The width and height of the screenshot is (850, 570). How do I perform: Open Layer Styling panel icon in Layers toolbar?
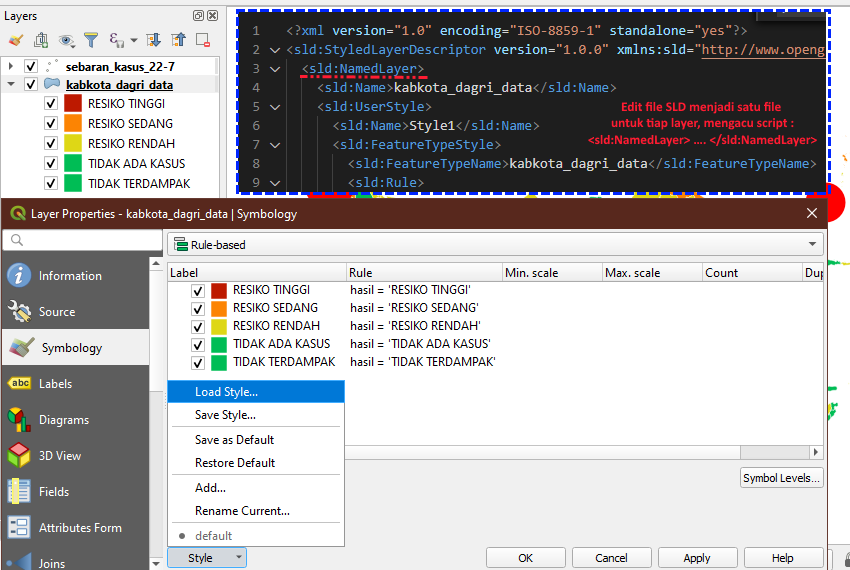tap(16, 40)
